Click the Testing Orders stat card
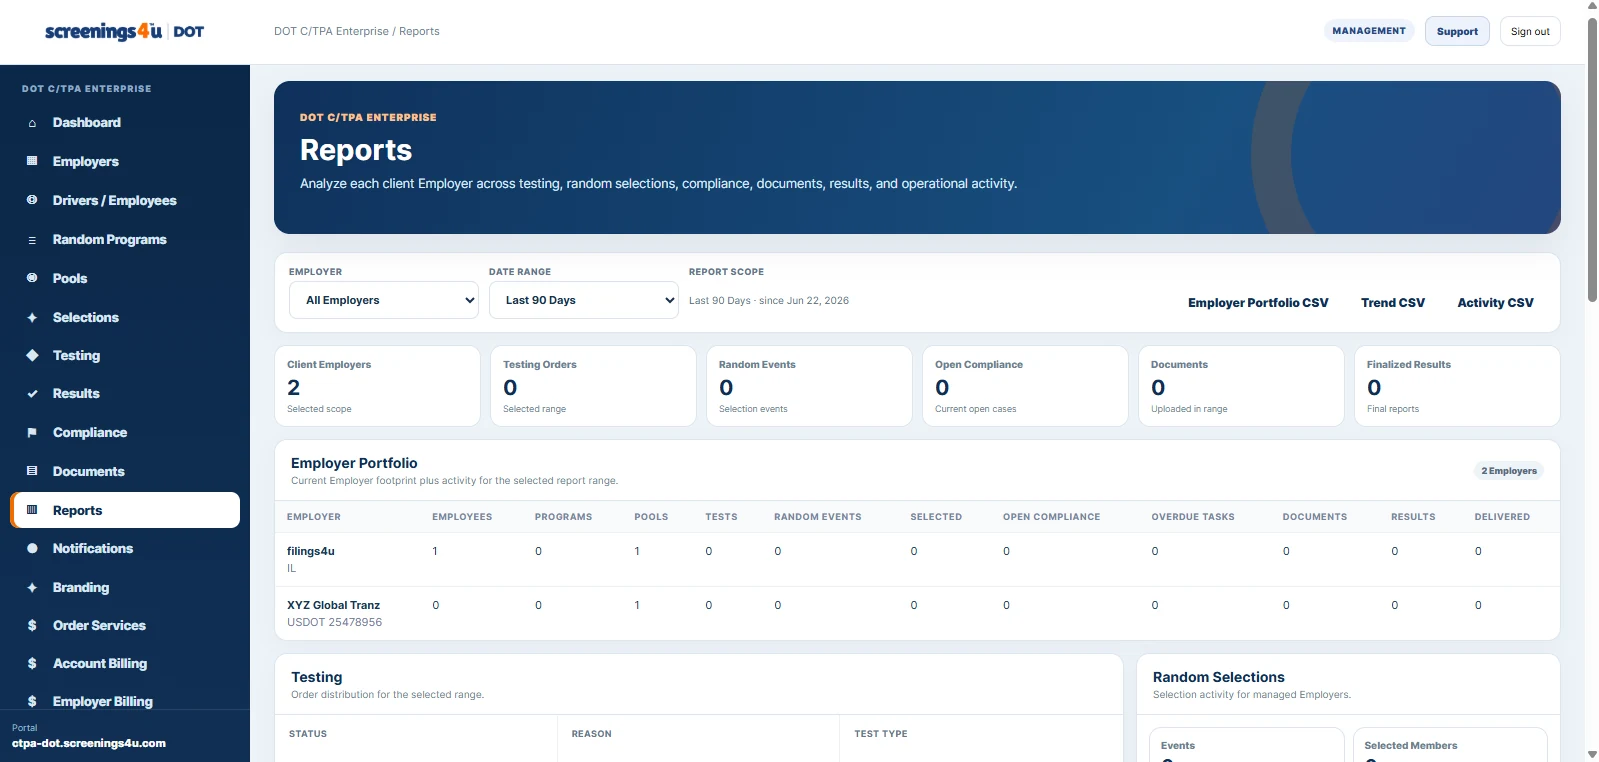 pos(593,386)
